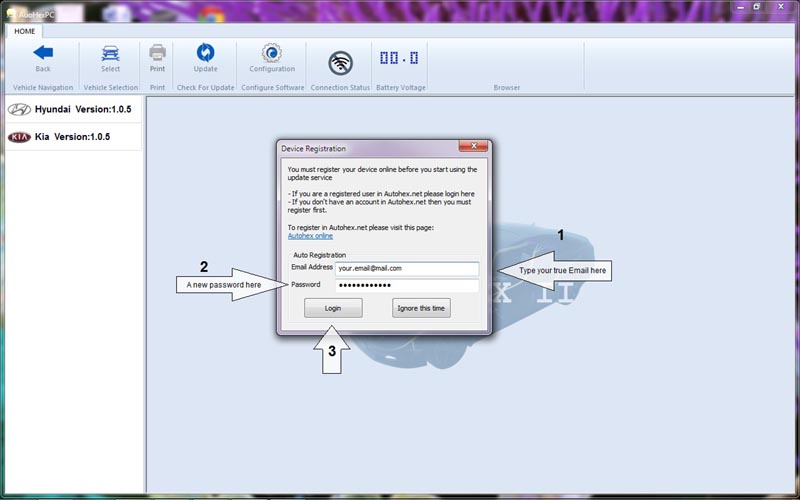Check for updates with Update icon

tap(206, 52)
